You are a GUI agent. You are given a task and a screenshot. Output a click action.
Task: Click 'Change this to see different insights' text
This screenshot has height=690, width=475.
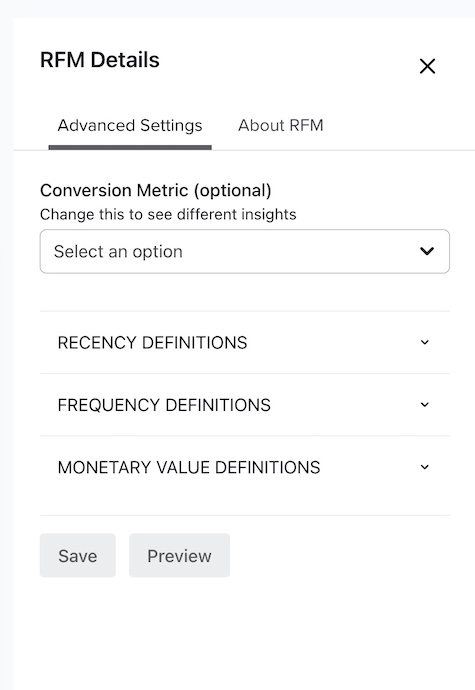pyautogui.click(x=168, y=214)
